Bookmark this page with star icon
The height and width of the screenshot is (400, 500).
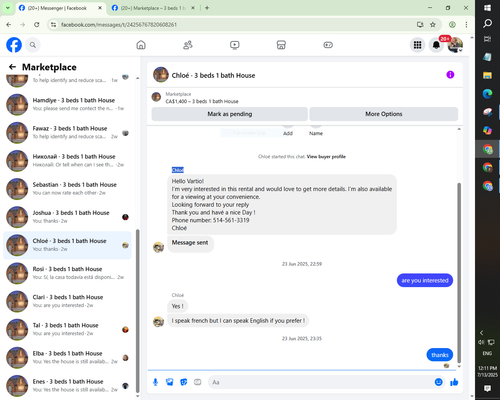coord(433,24)
